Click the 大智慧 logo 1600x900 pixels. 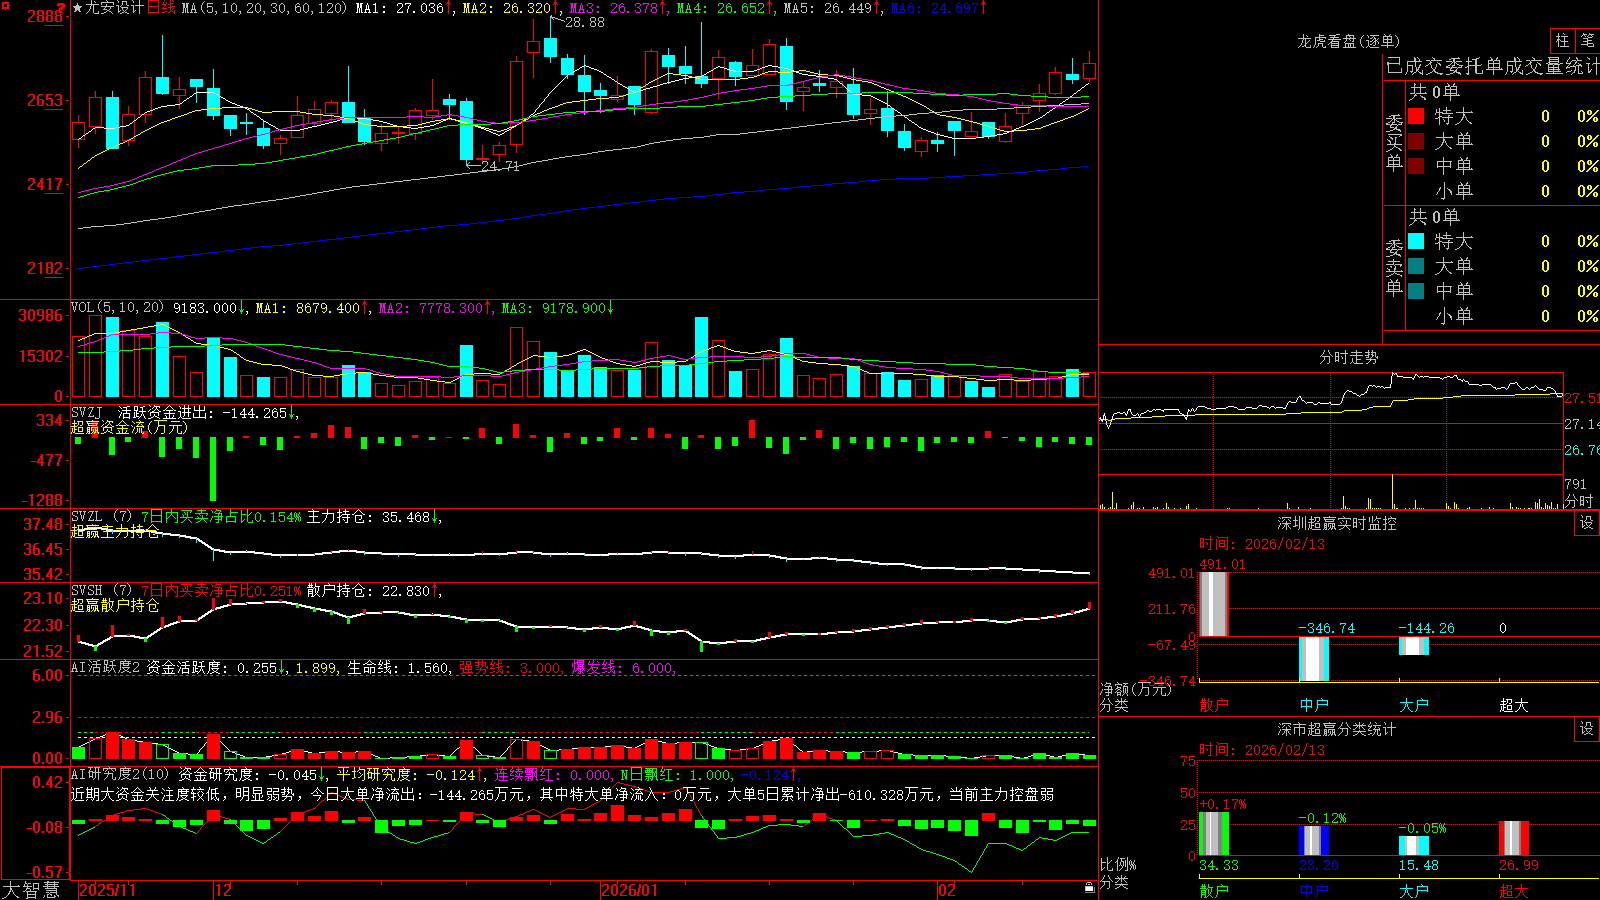tap(31, 890)
